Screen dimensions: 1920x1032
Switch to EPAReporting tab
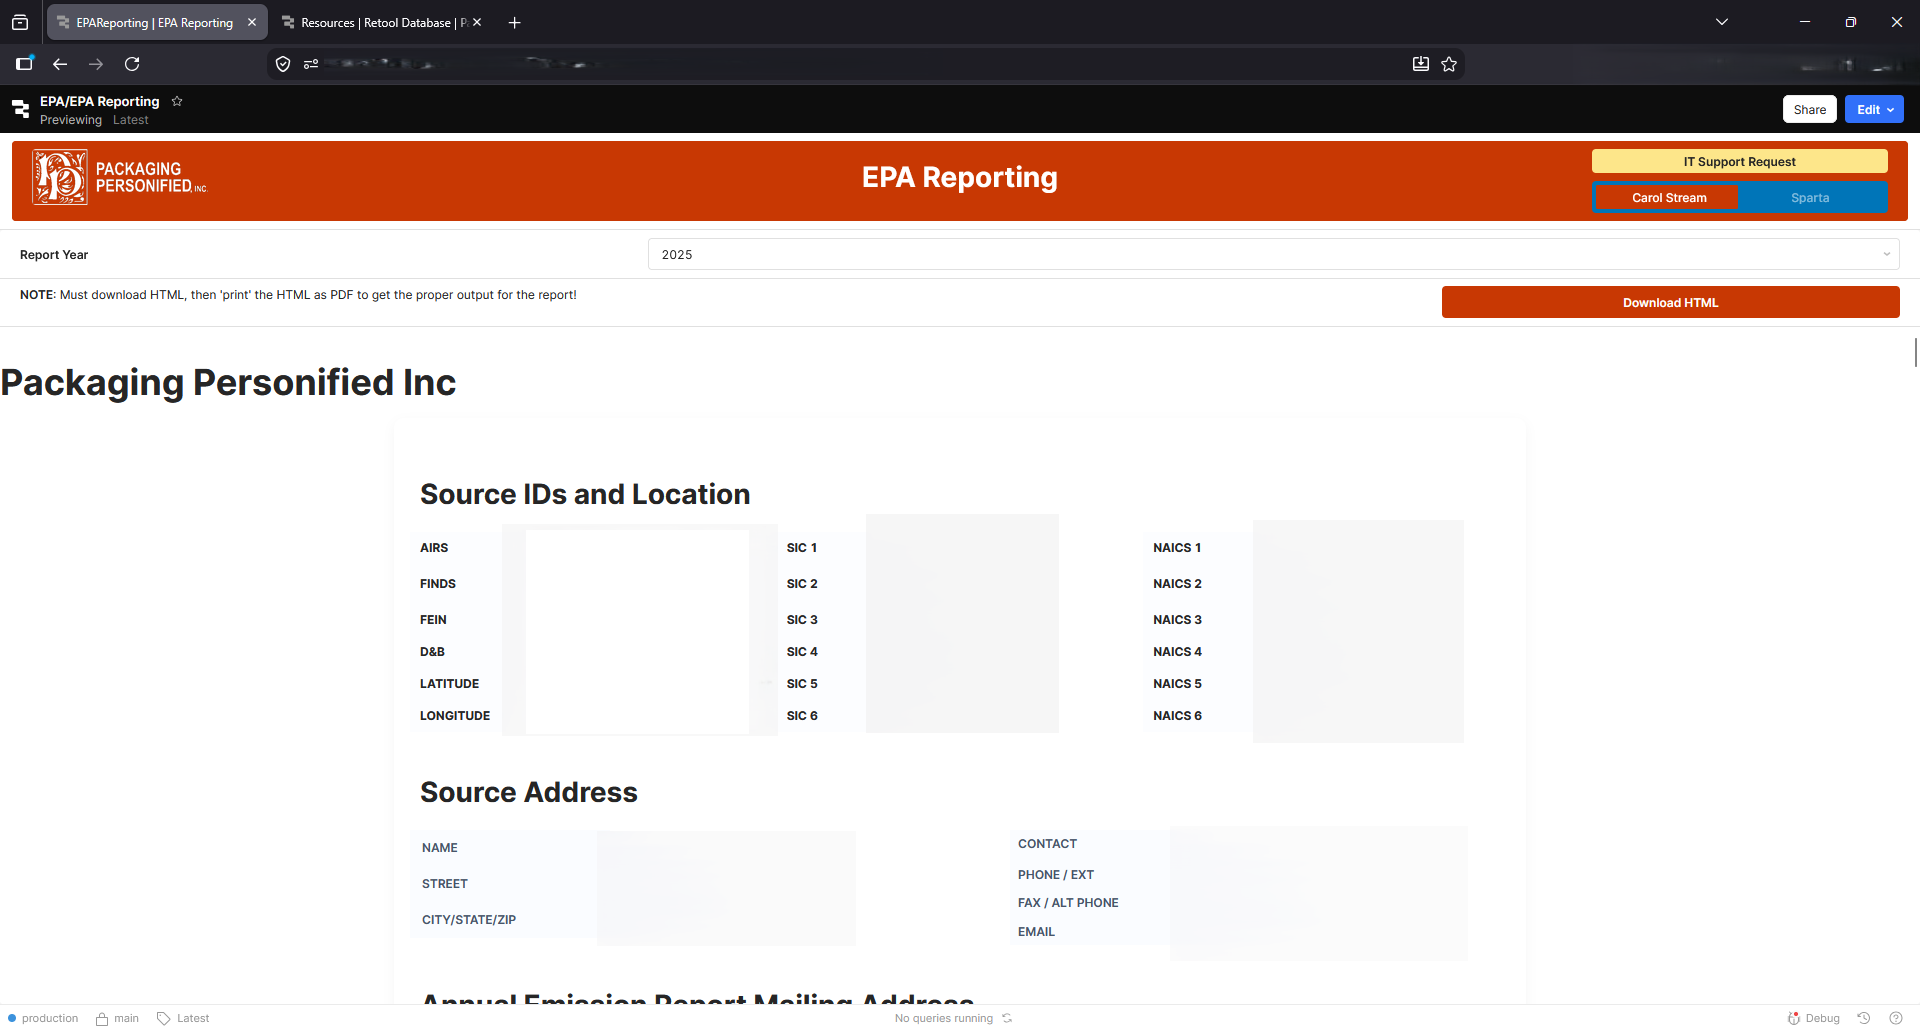[155, 22]
